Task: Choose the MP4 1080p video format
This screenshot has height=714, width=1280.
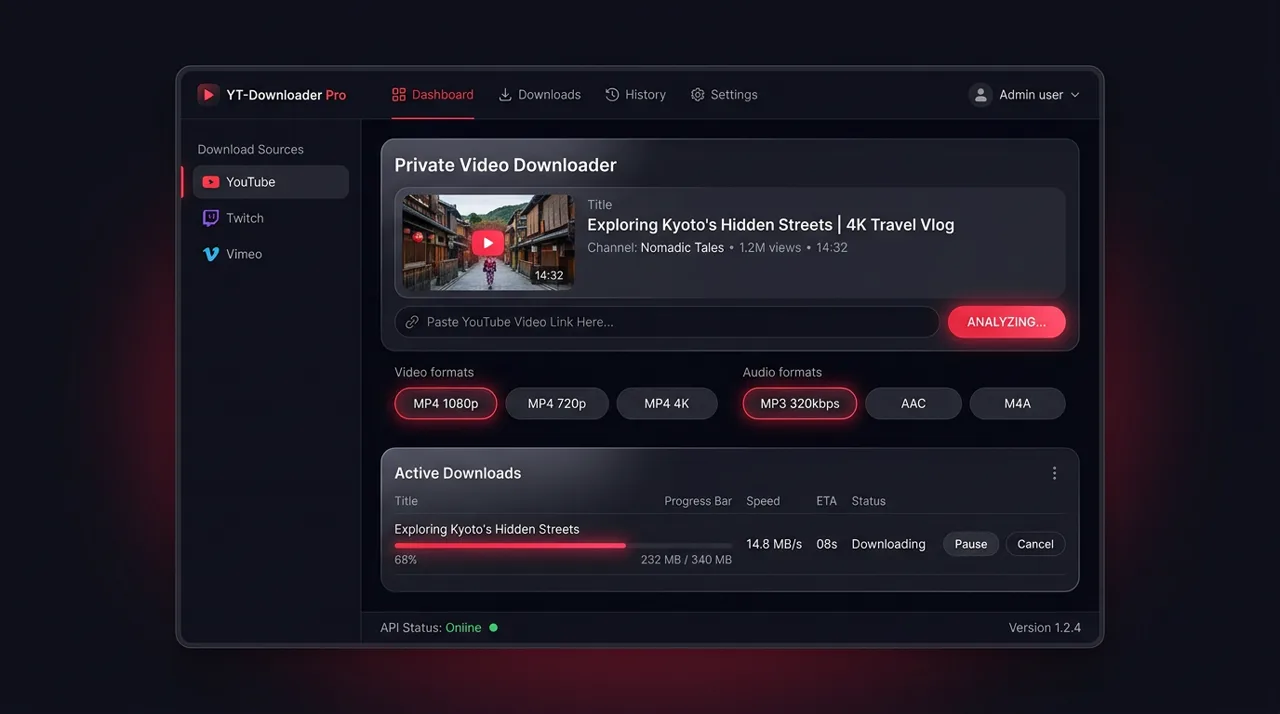Action: pos(446,404)
